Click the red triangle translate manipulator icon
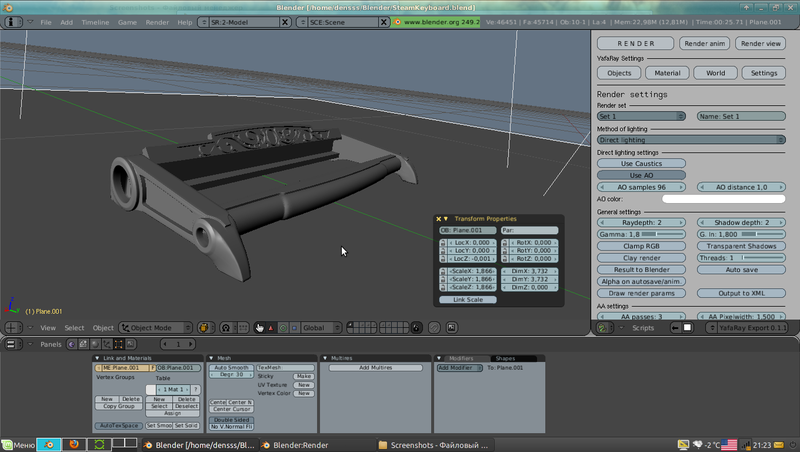 point(271,328)
